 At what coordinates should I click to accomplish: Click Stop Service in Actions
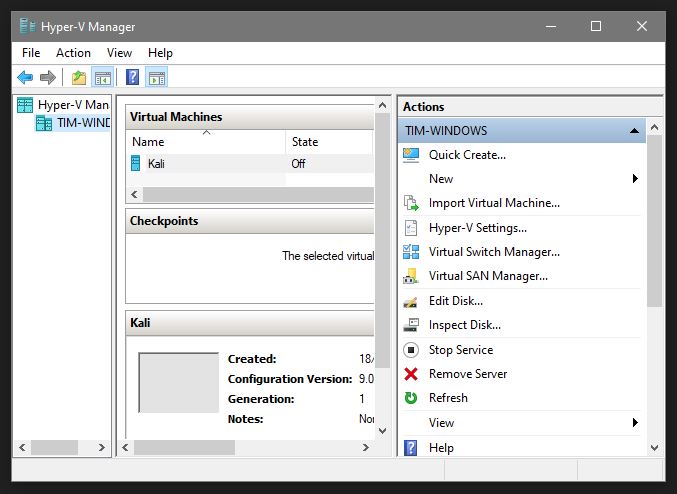(460, 350)
